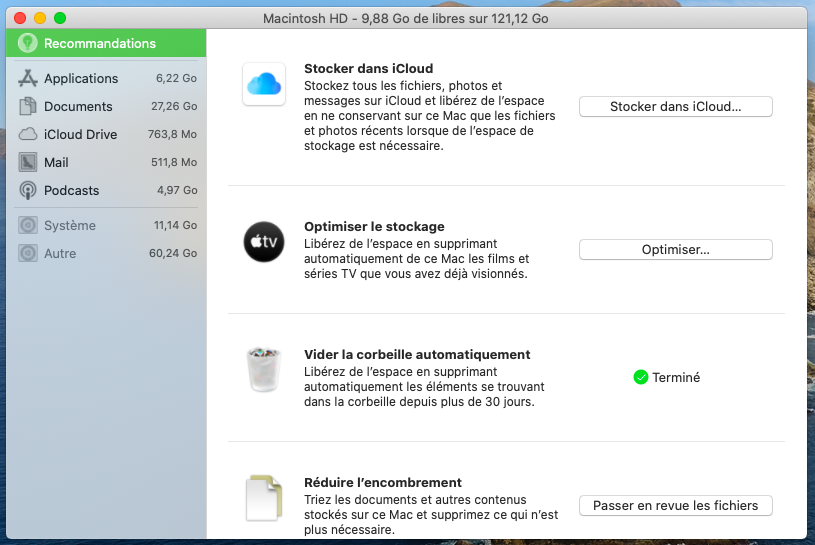Viewport: 815px width, 545px height.
Task: Select the Recommandations sidebar entry
Action: pos(106,43)
